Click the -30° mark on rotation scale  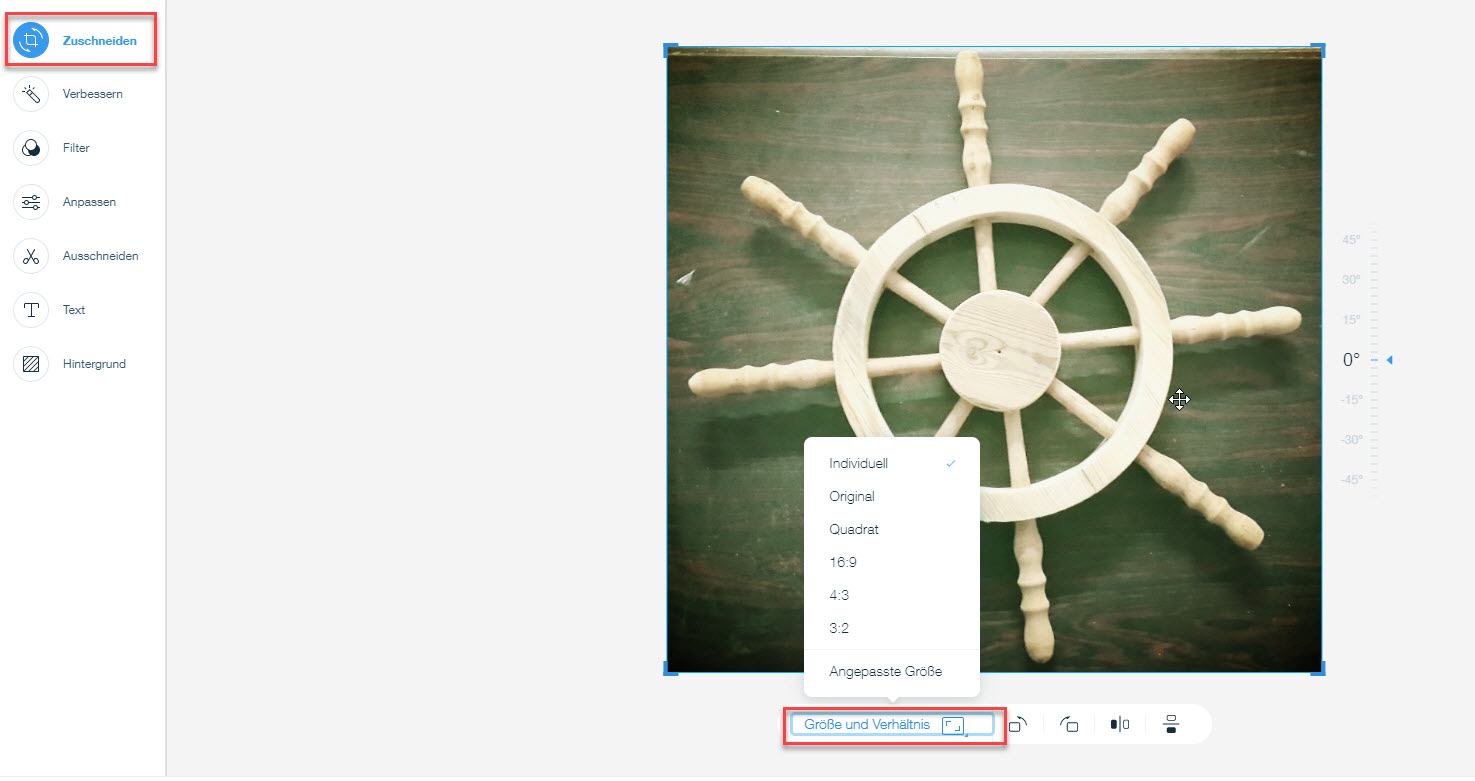(x=1351, y=440)
